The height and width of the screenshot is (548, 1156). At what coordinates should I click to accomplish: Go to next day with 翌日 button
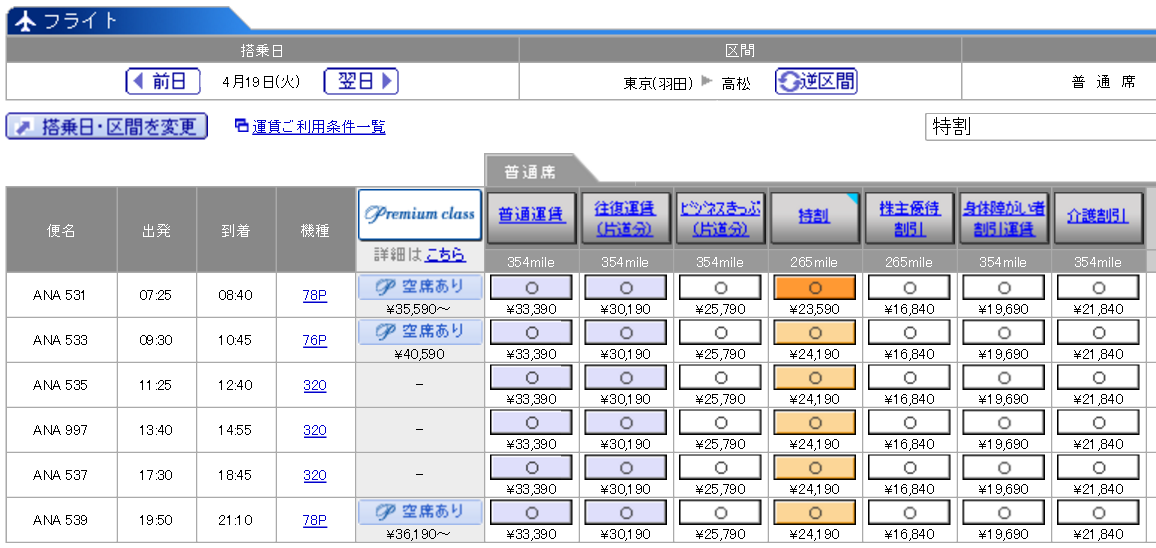click(361, 81)
